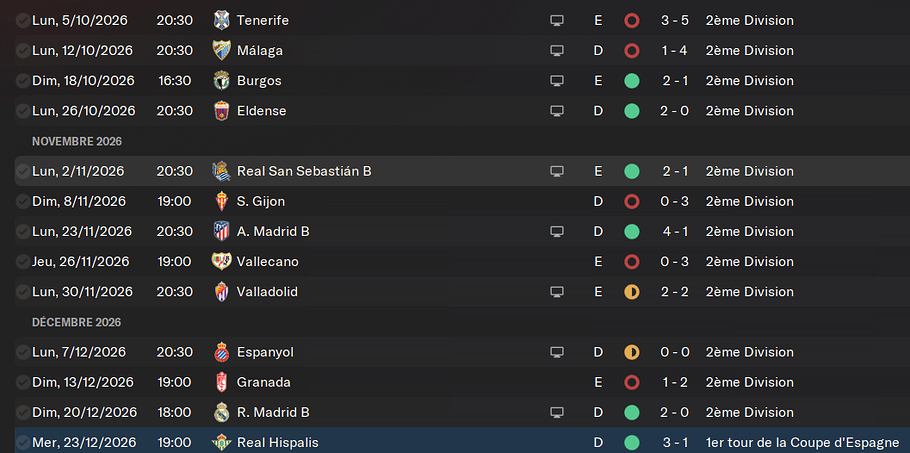910x453 pixels.
Task: Toggle the checkmark beside Mer, 23/12/2026
Action: [23, 443]
